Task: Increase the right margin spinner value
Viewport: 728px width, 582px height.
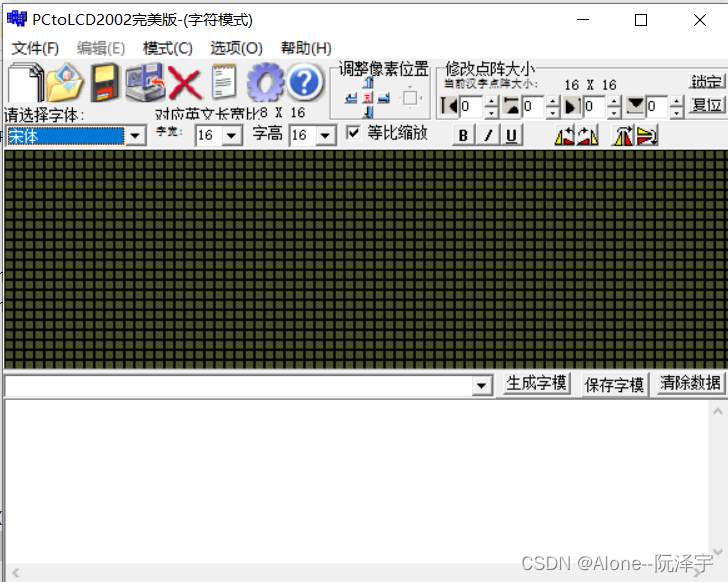Action: click(614, 101)
